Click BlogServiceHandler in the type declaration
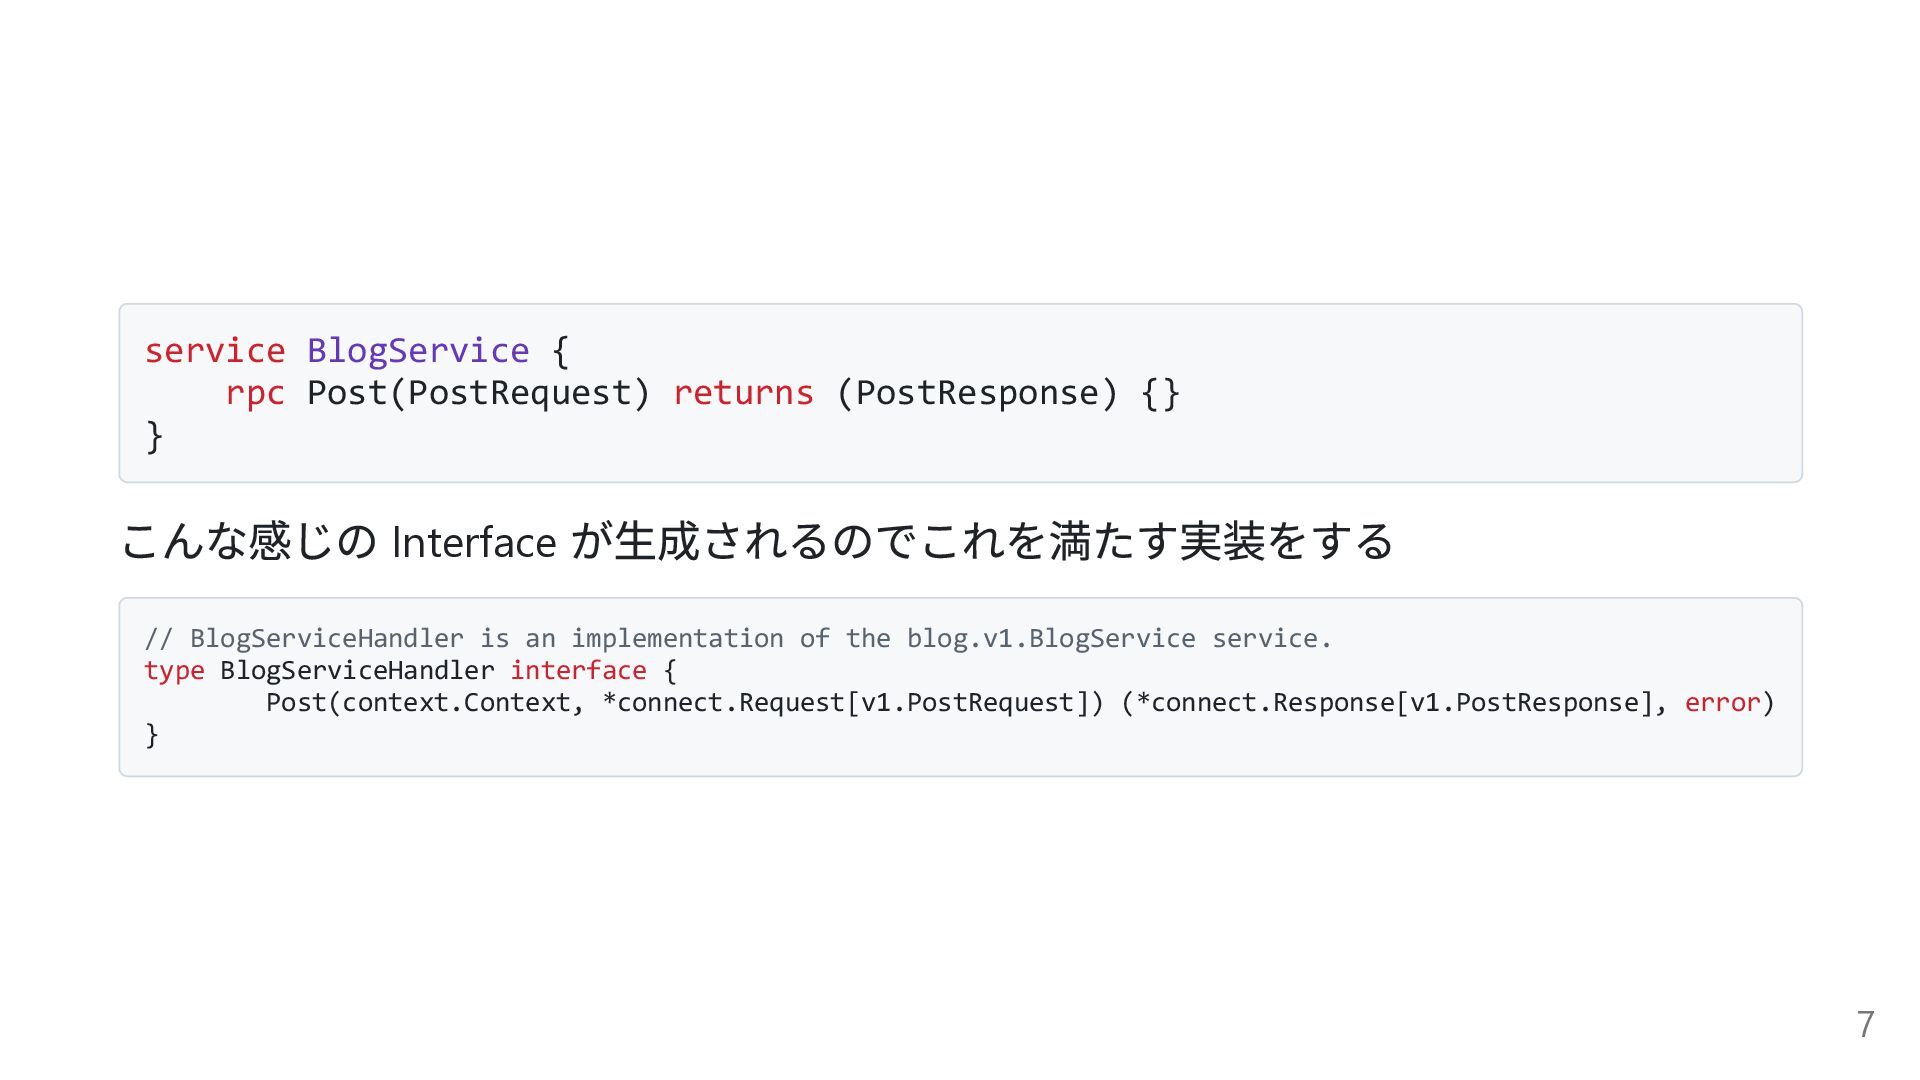Screen dimensions: 1920x1080 [x=357, y=670]
